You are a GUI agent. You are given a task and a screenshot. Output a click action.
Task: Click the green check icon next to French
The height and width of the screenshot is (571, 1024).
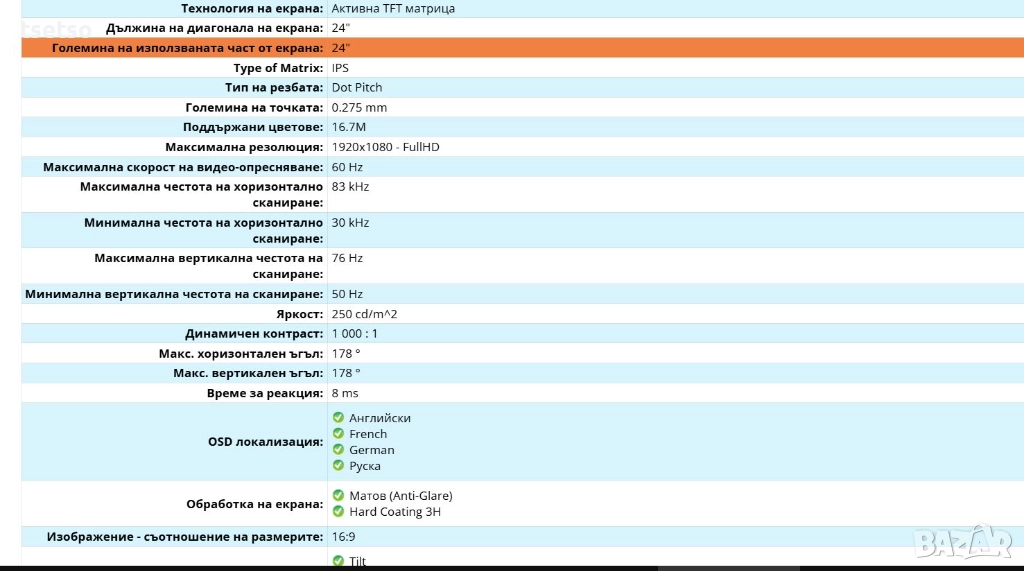point(338,434)
